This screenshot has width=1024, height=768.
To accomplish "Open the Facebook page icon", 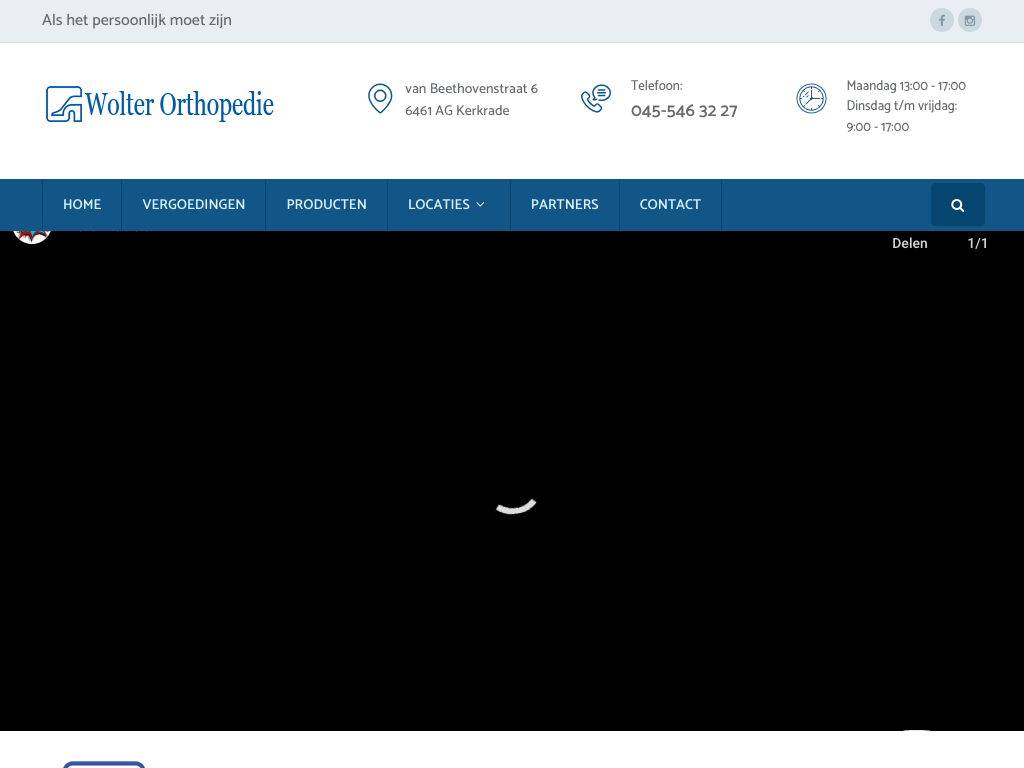I will pyautogui.click(x=941, y=20).
